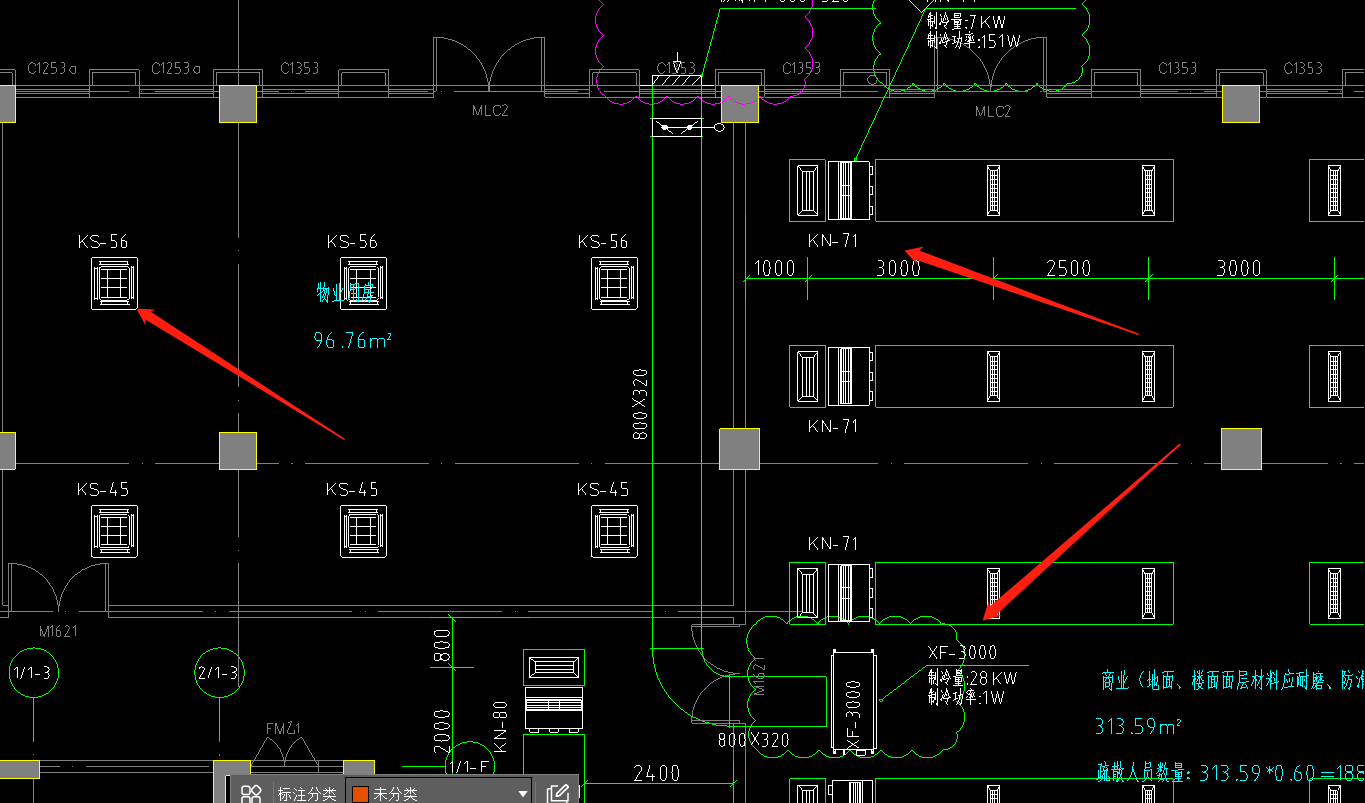
Task: Select the 1000 dimension value
Action: tap(774, 268)
